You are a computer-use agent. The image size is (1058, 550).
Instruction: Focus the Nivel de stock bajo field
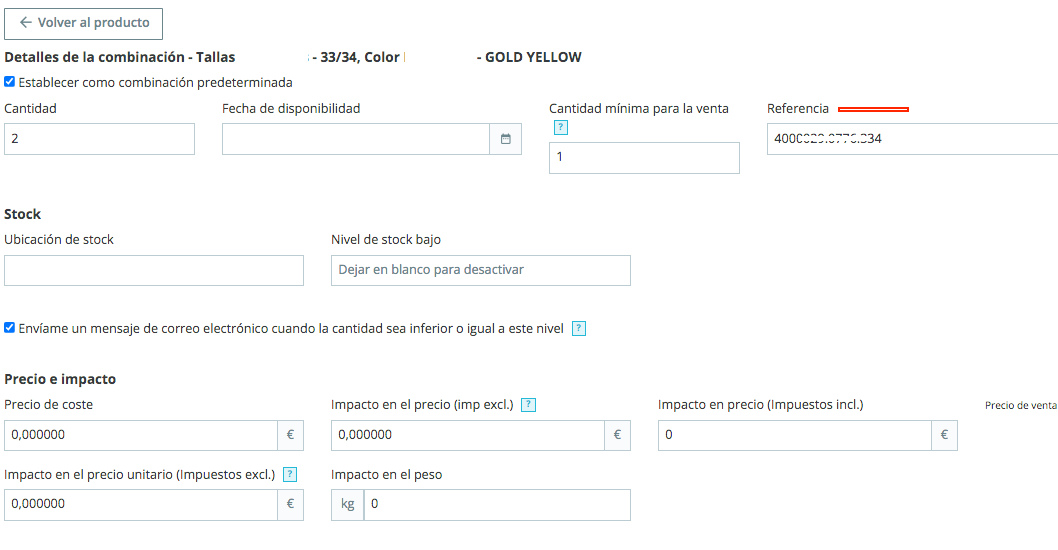pos(480,270)
